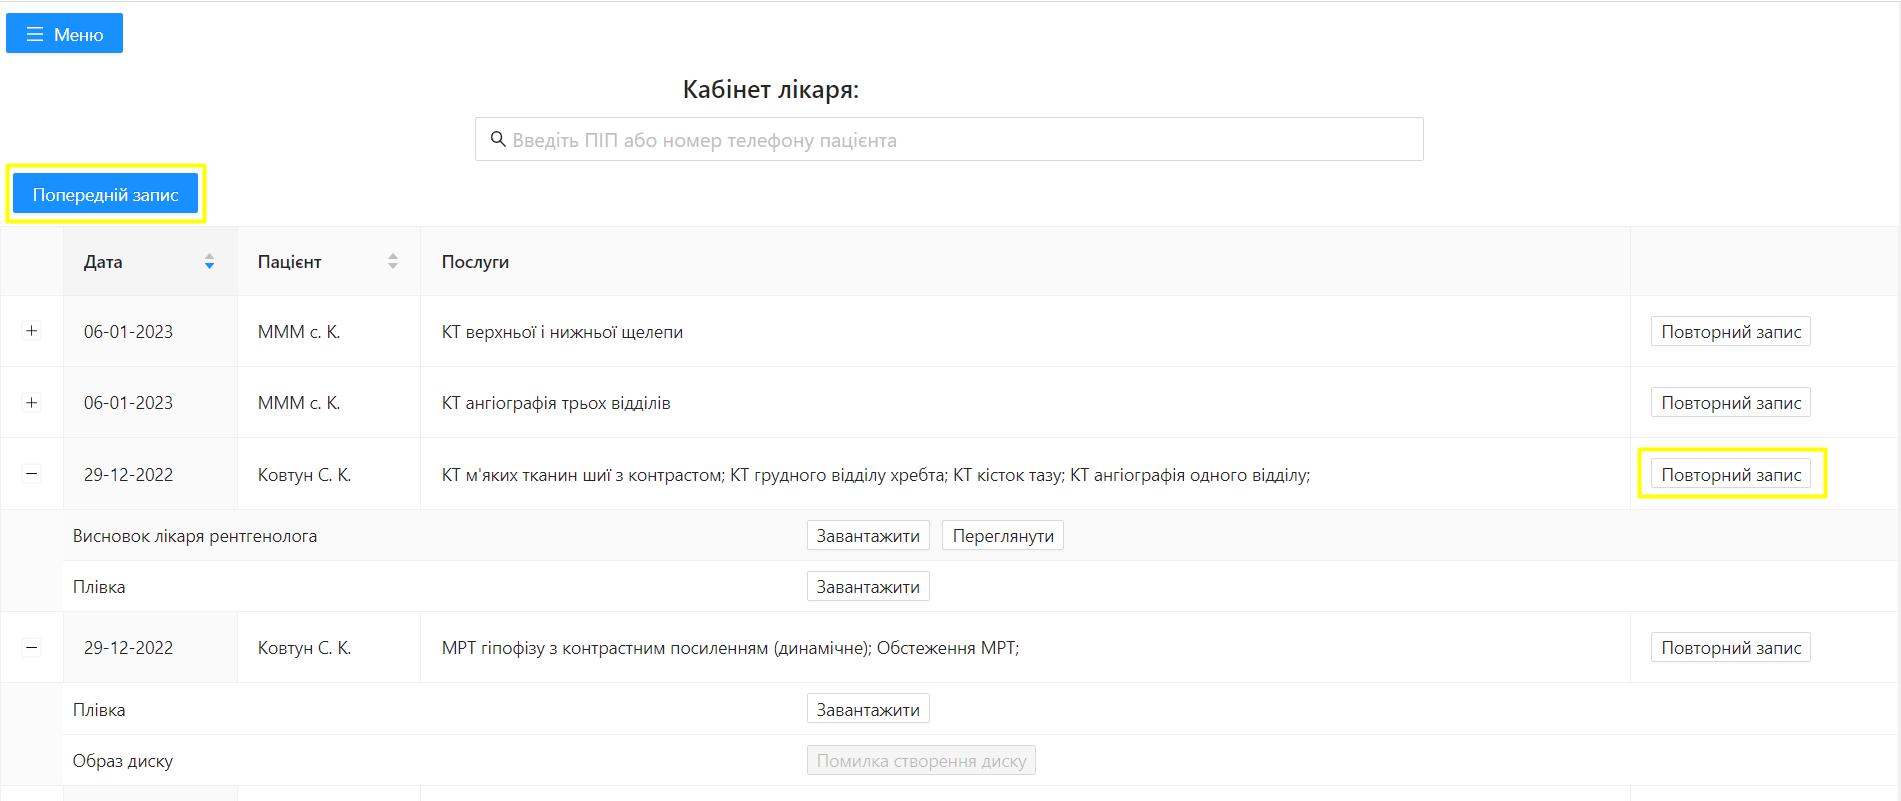Click the Помилка створення диску button
The height and width of the screenshot is (801, 1901).
920,761
